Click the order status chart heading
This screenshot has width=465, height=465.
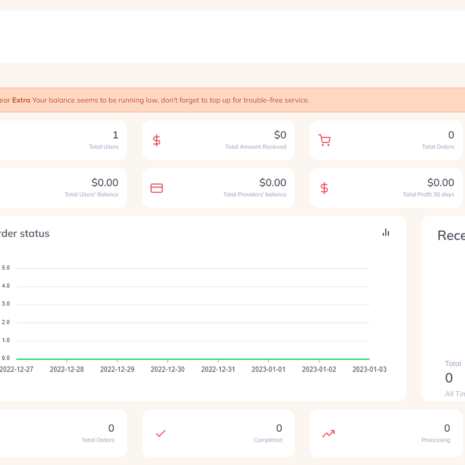pos(24,233)
